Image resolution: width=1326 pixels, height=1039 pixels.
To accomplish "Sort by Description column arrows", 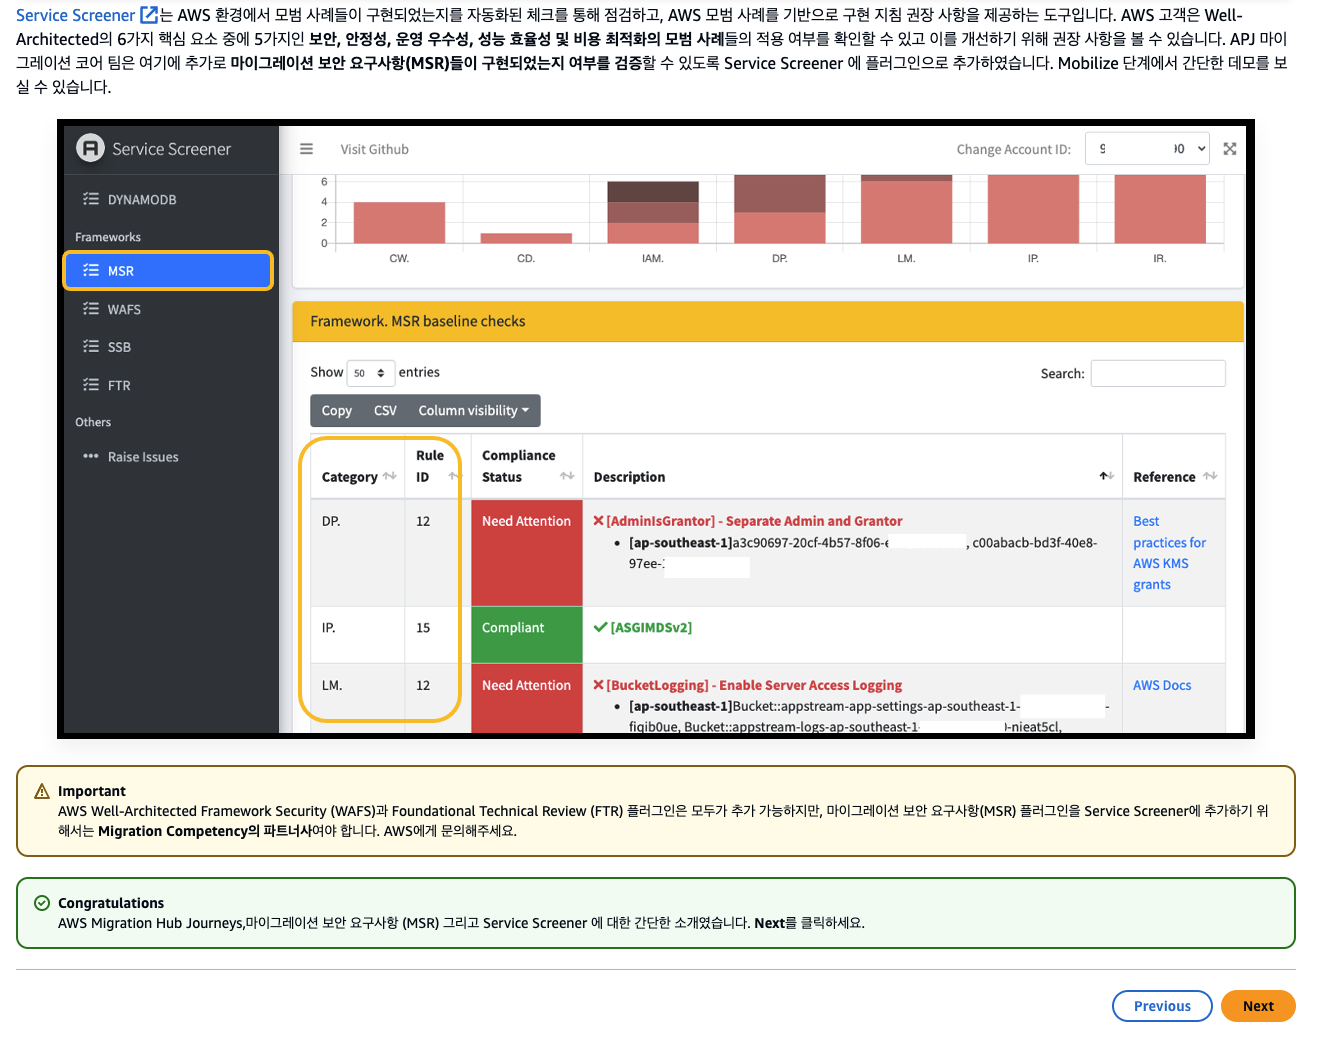I will pos(1106,476).
